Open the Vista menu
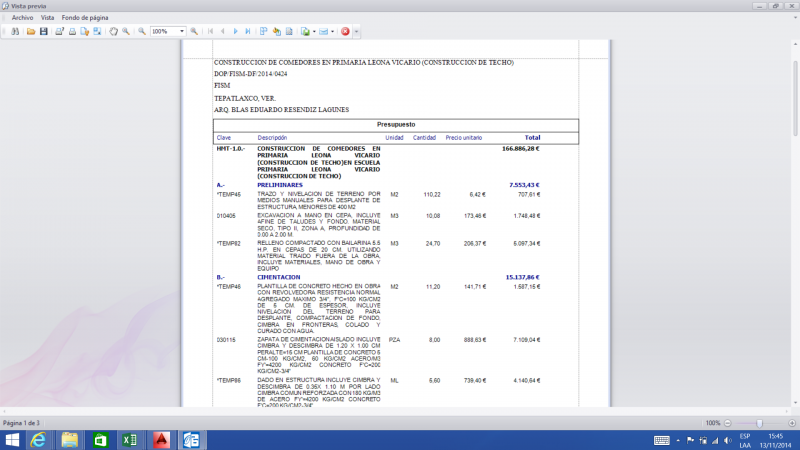This screenshot has height=450, width=800. tap(47, 18)
